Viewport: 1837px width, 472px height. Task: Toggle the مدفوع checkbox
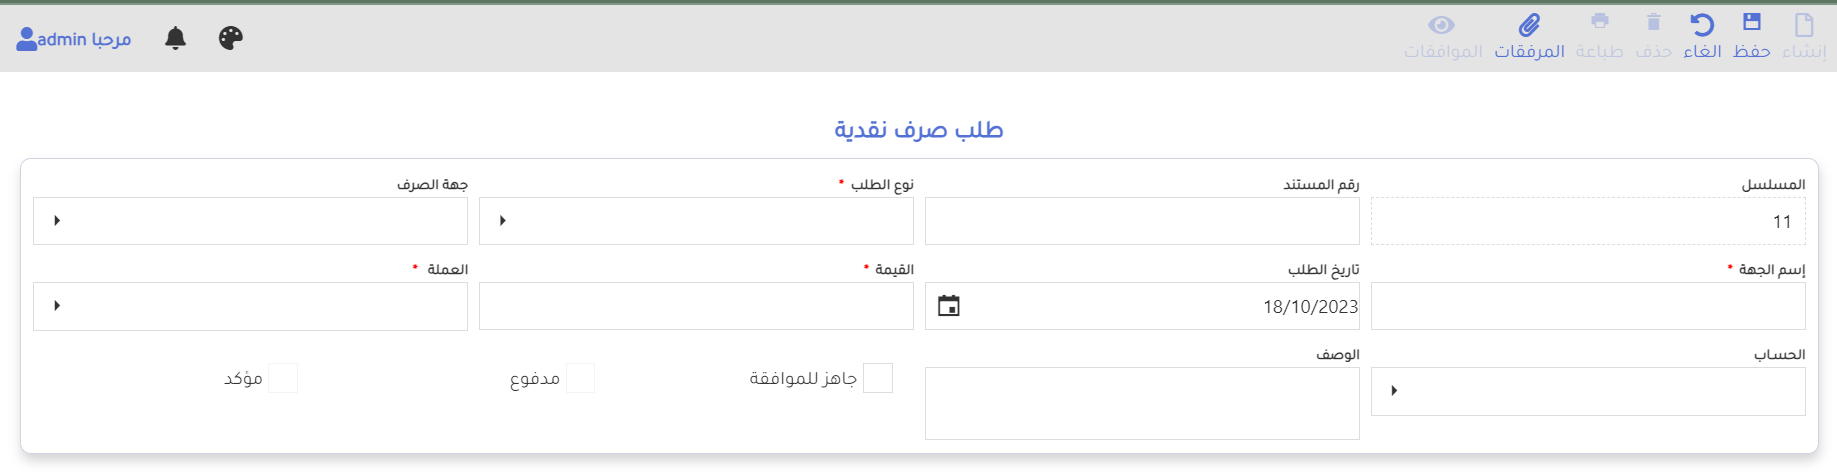[x=580, y=378]
